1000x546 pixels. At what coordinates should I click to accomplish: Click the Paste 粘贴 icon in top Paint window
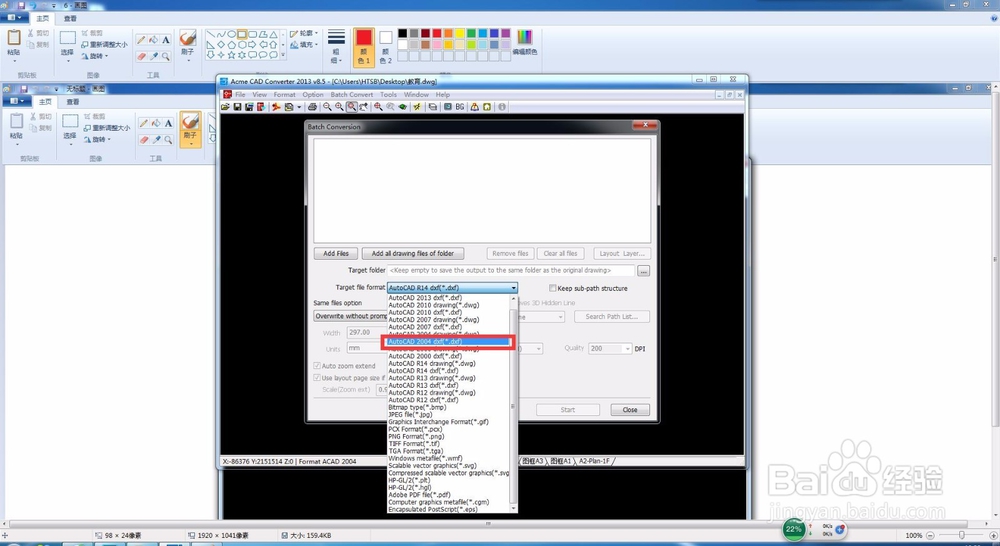tap(13, 38)
